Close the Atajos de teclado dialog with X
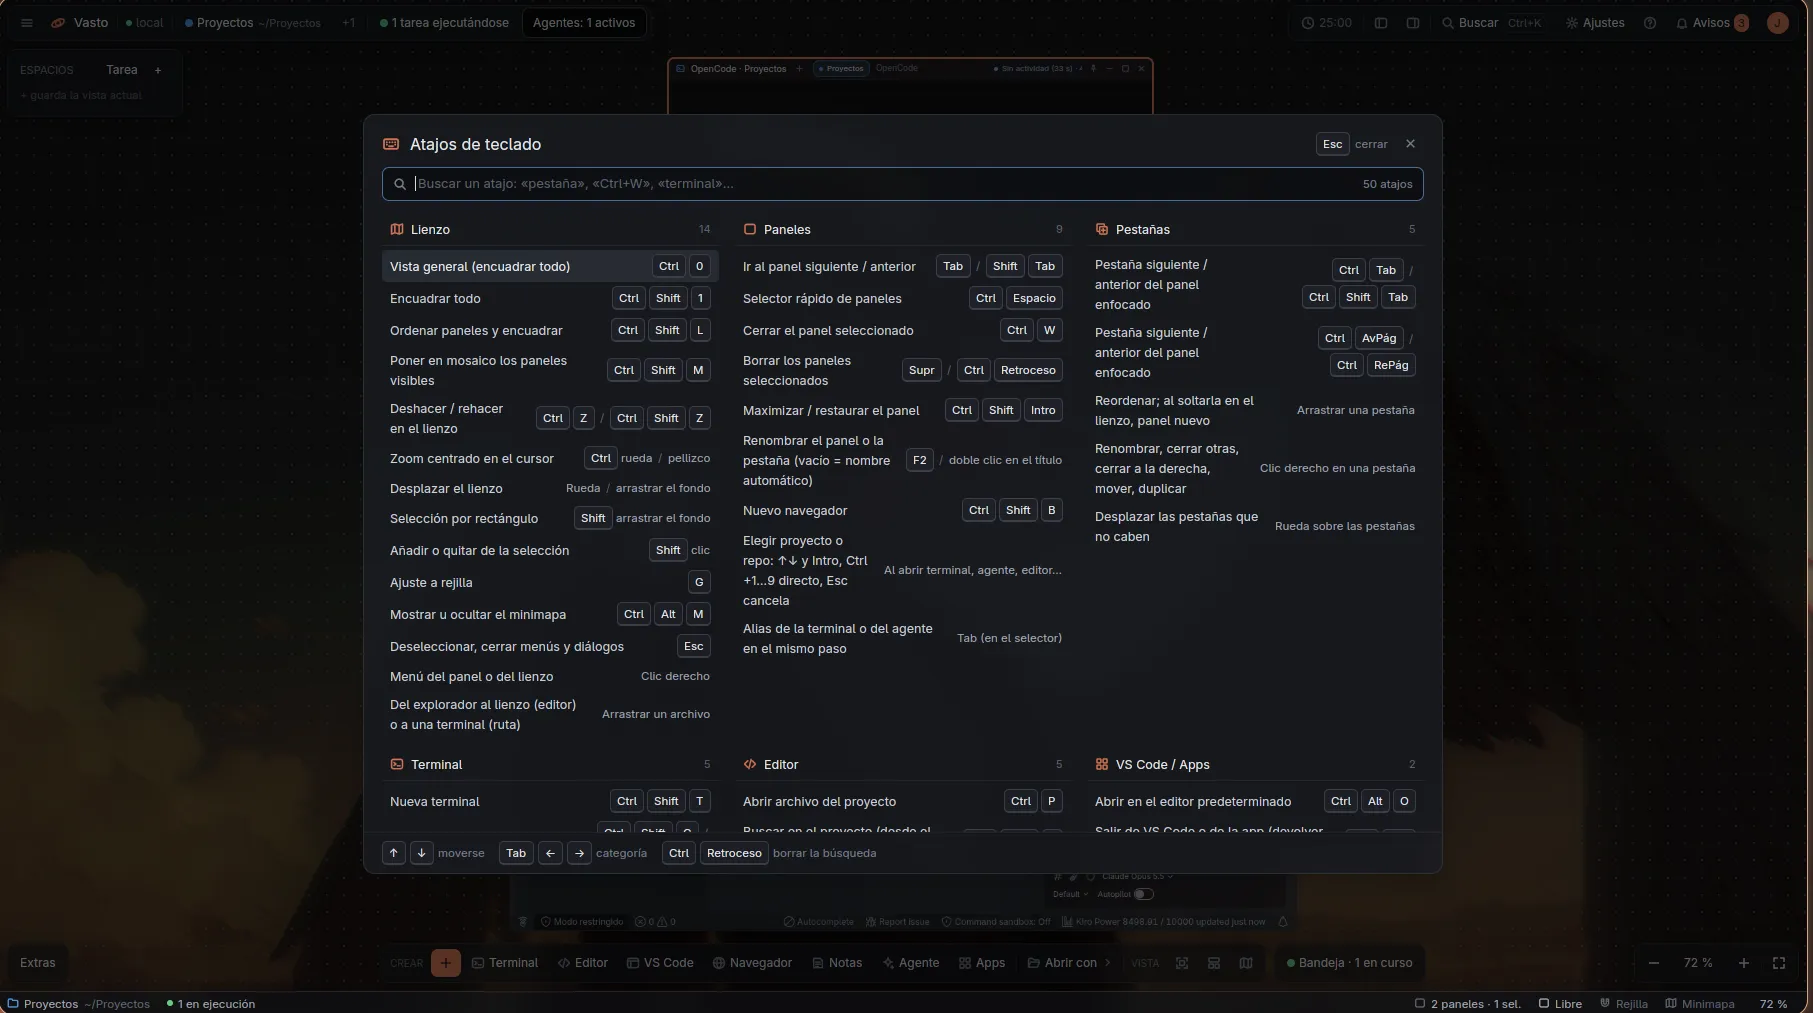Viewport: 1813px width, 1013px height. click(x=1410, y=144)
